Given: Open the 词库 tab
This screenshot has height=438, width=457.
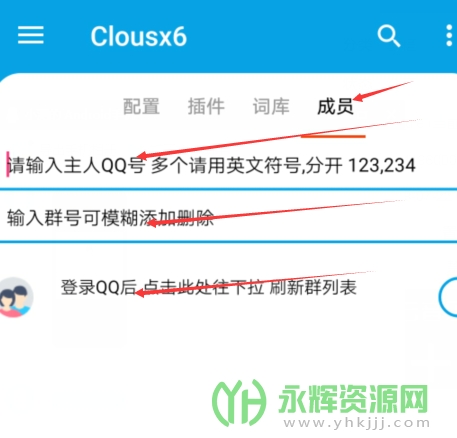Looking at the screenshot, I should tap(271, 106).
